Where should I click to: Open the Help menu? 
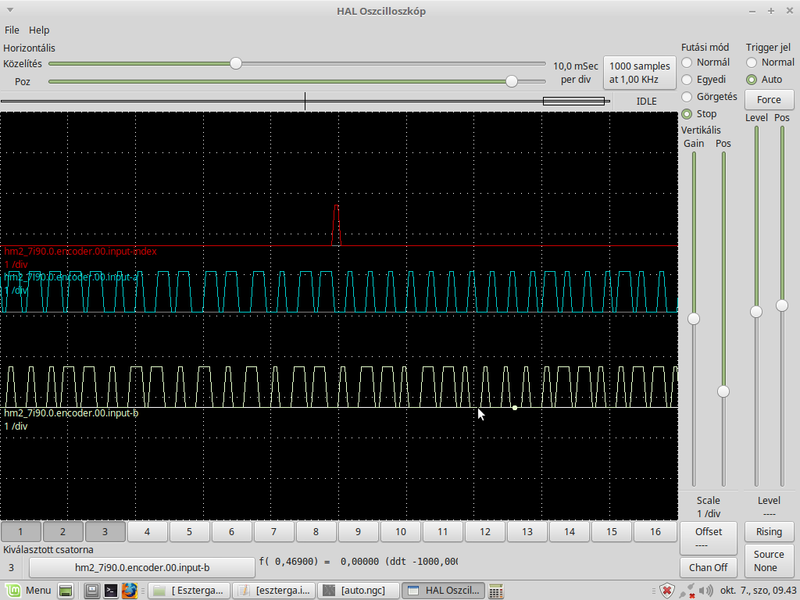click(x=39, y=30)
